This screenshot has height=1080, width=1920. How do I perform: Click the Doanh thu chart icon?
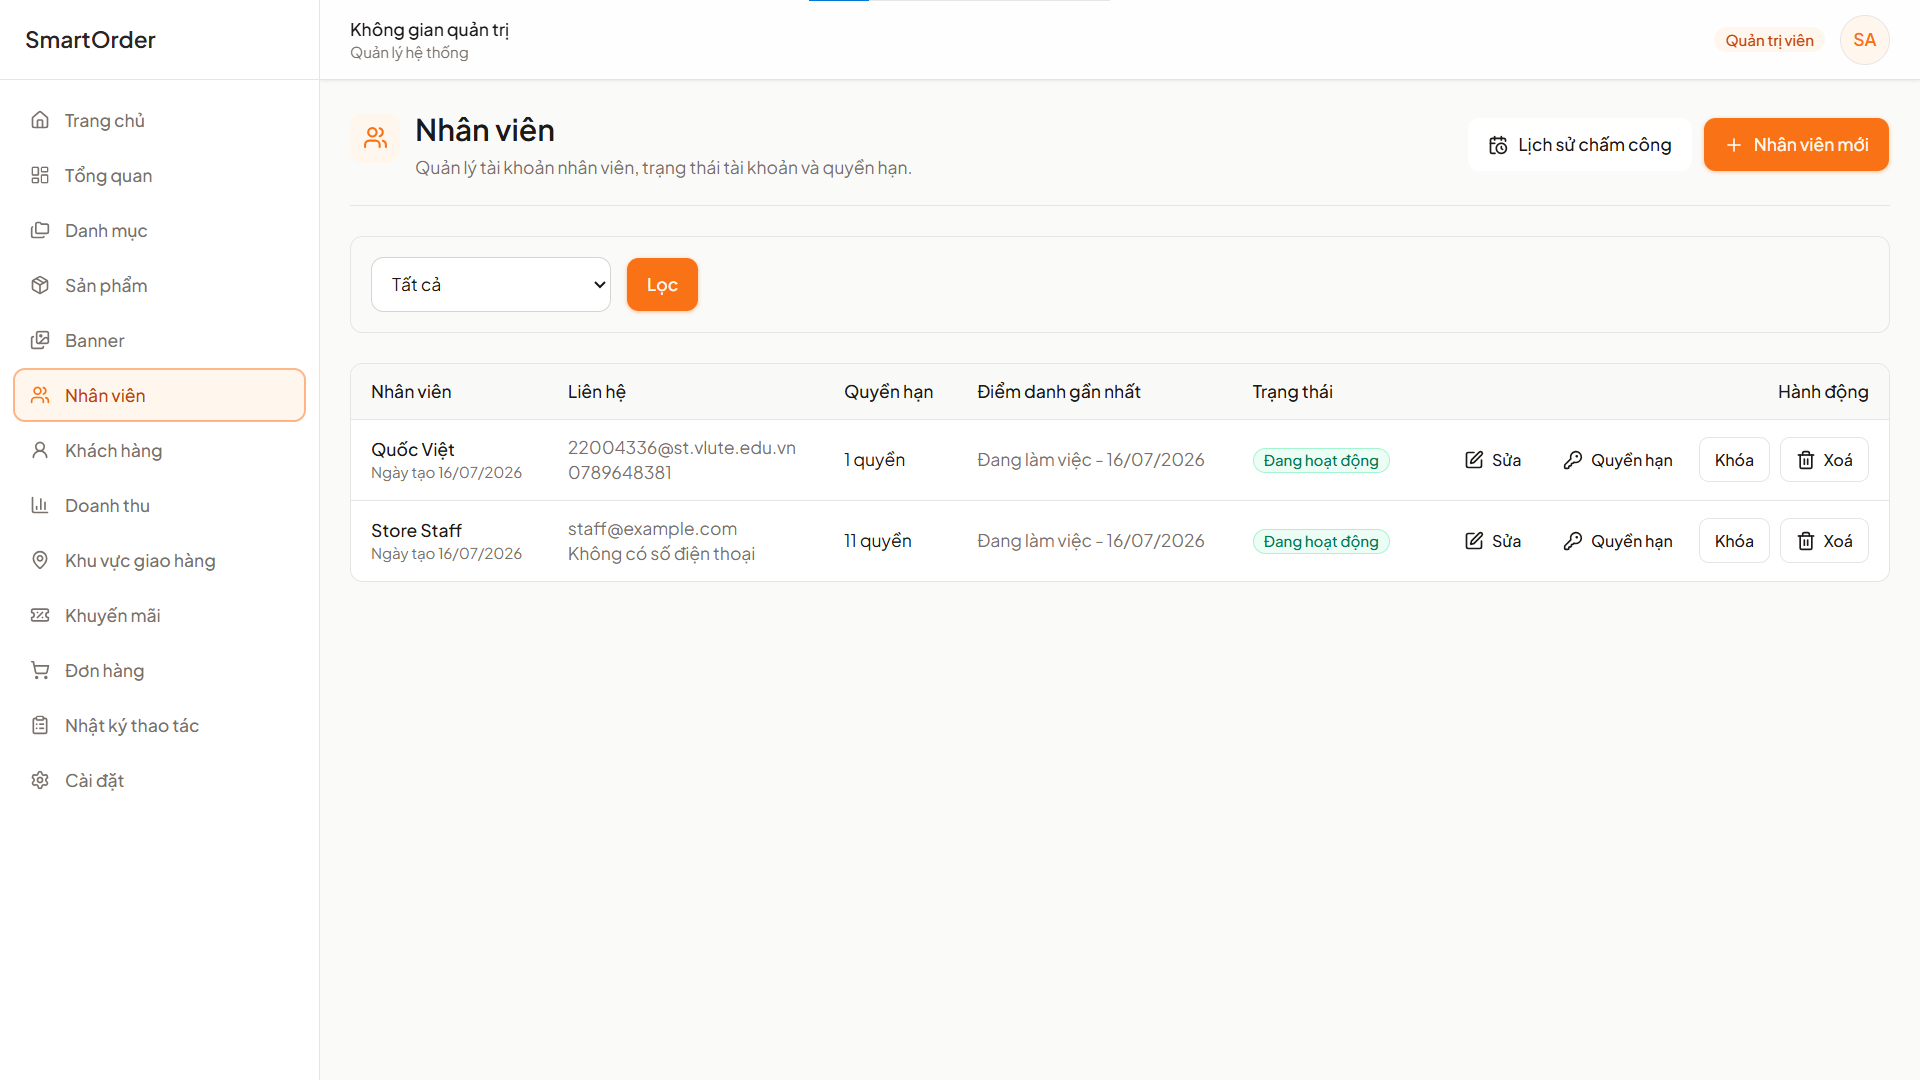pyautogui.click(x=40, y=505)
